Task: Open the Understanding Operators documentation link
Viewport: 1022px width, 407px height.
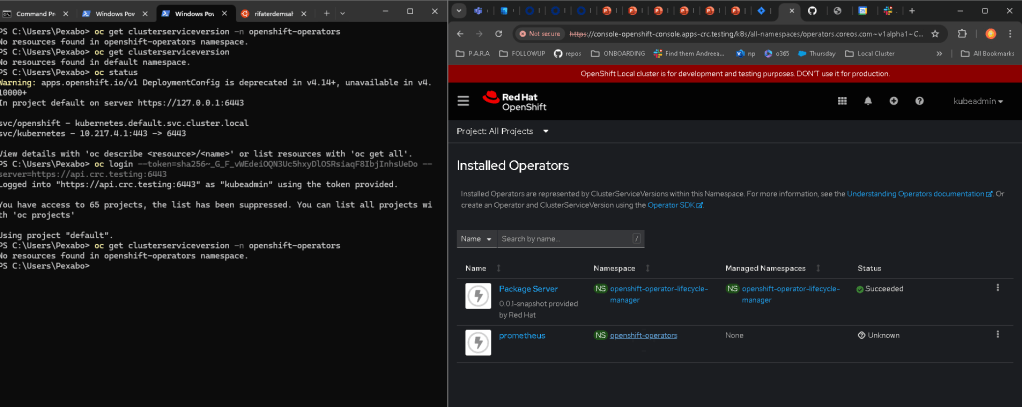Action: (x=920, y=194)
